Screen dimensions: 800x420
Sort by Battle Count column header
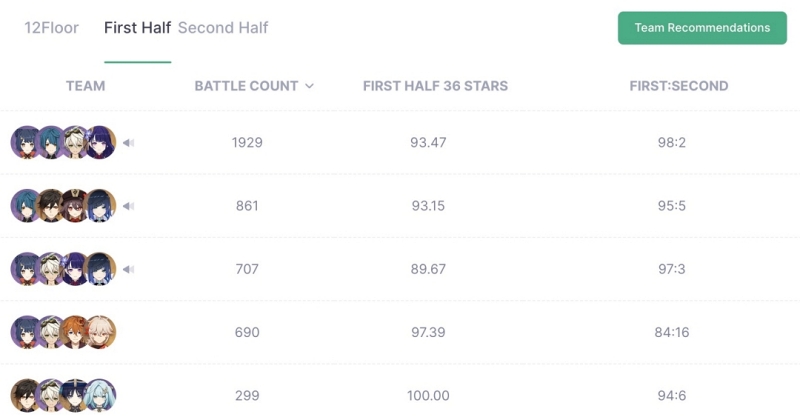click(246, 86)
